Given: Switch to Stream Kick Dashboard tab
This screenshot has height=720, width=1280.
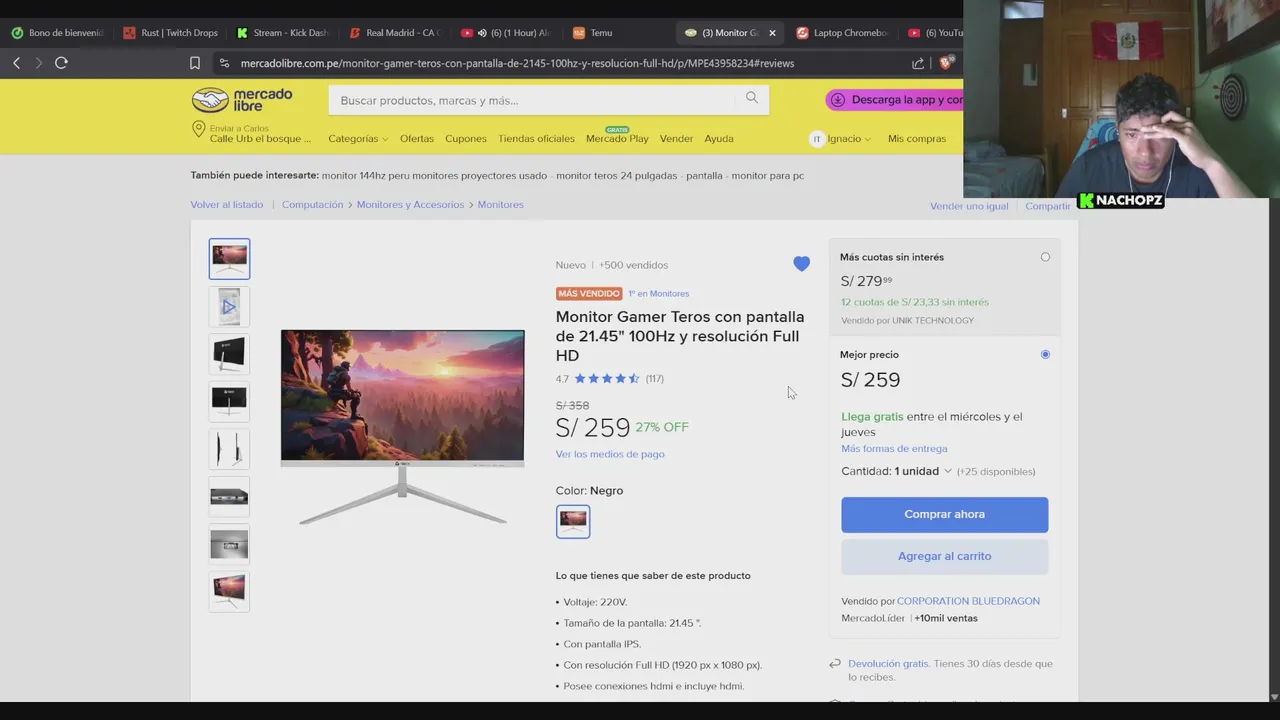Looking at the screenshot, I should (281, 33).
